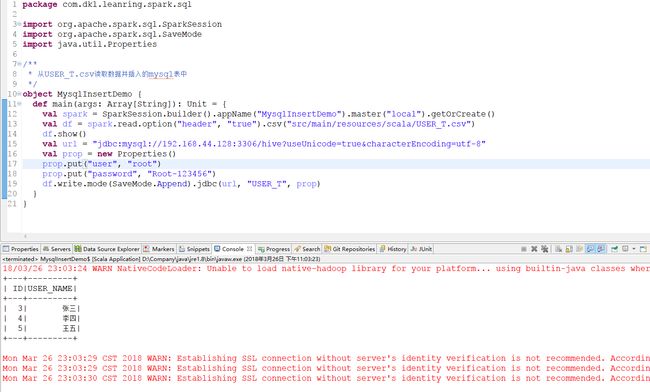This screenshot has width=650, height=392.
Task: Click the console row with ID 4
Action: 41,318
